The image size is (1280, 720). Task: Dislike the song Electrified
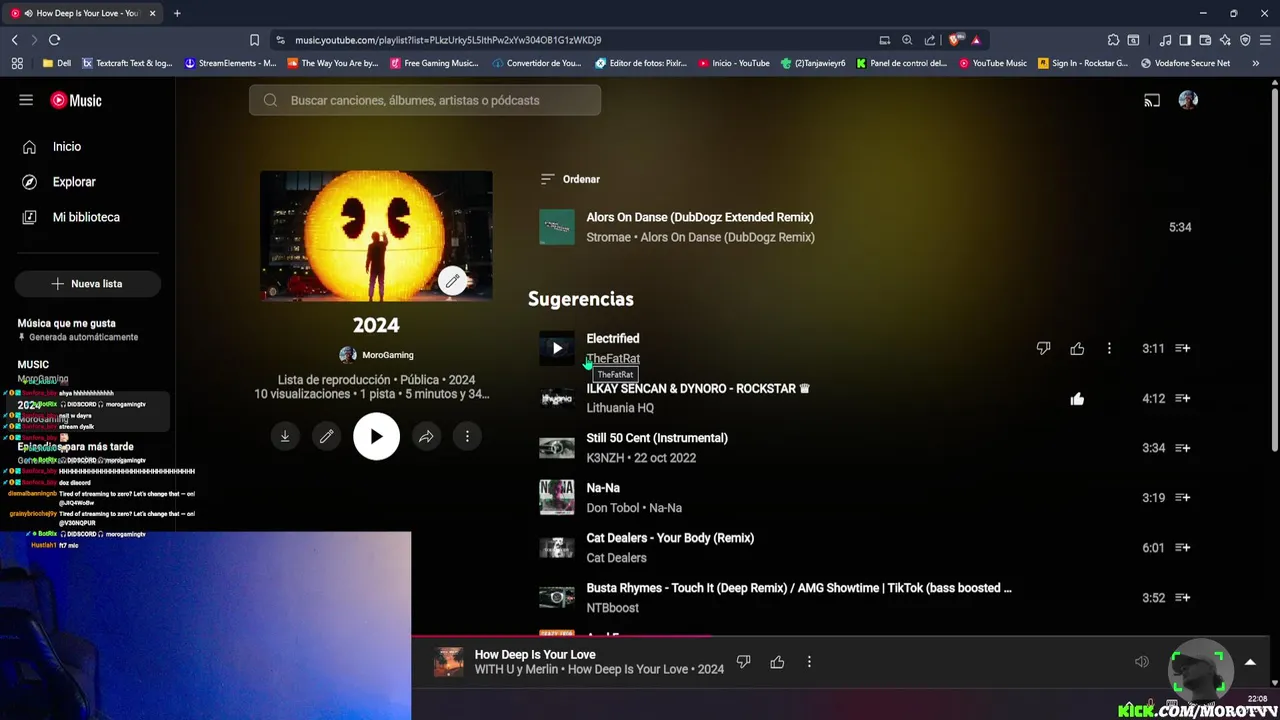point(1043,348)
